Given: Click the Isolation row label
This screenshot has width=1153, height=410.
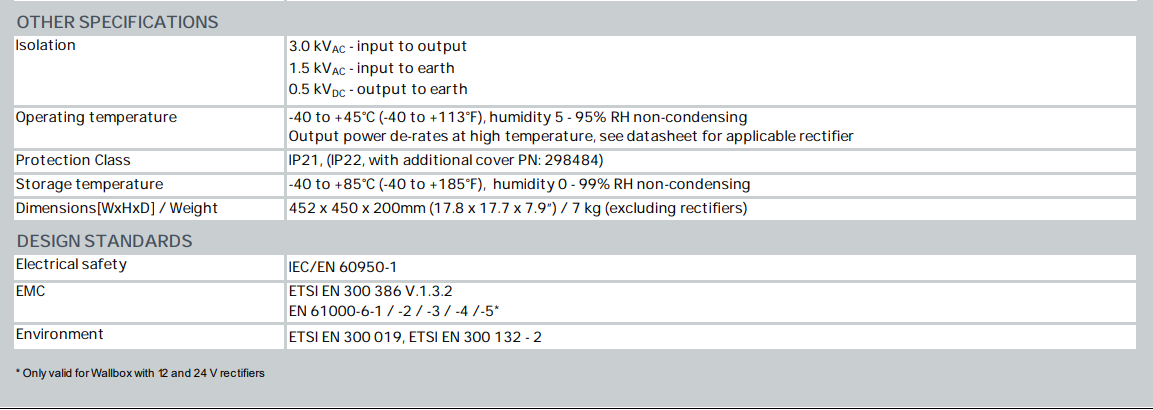Looking at the screenshot, I should coord(46,46).
